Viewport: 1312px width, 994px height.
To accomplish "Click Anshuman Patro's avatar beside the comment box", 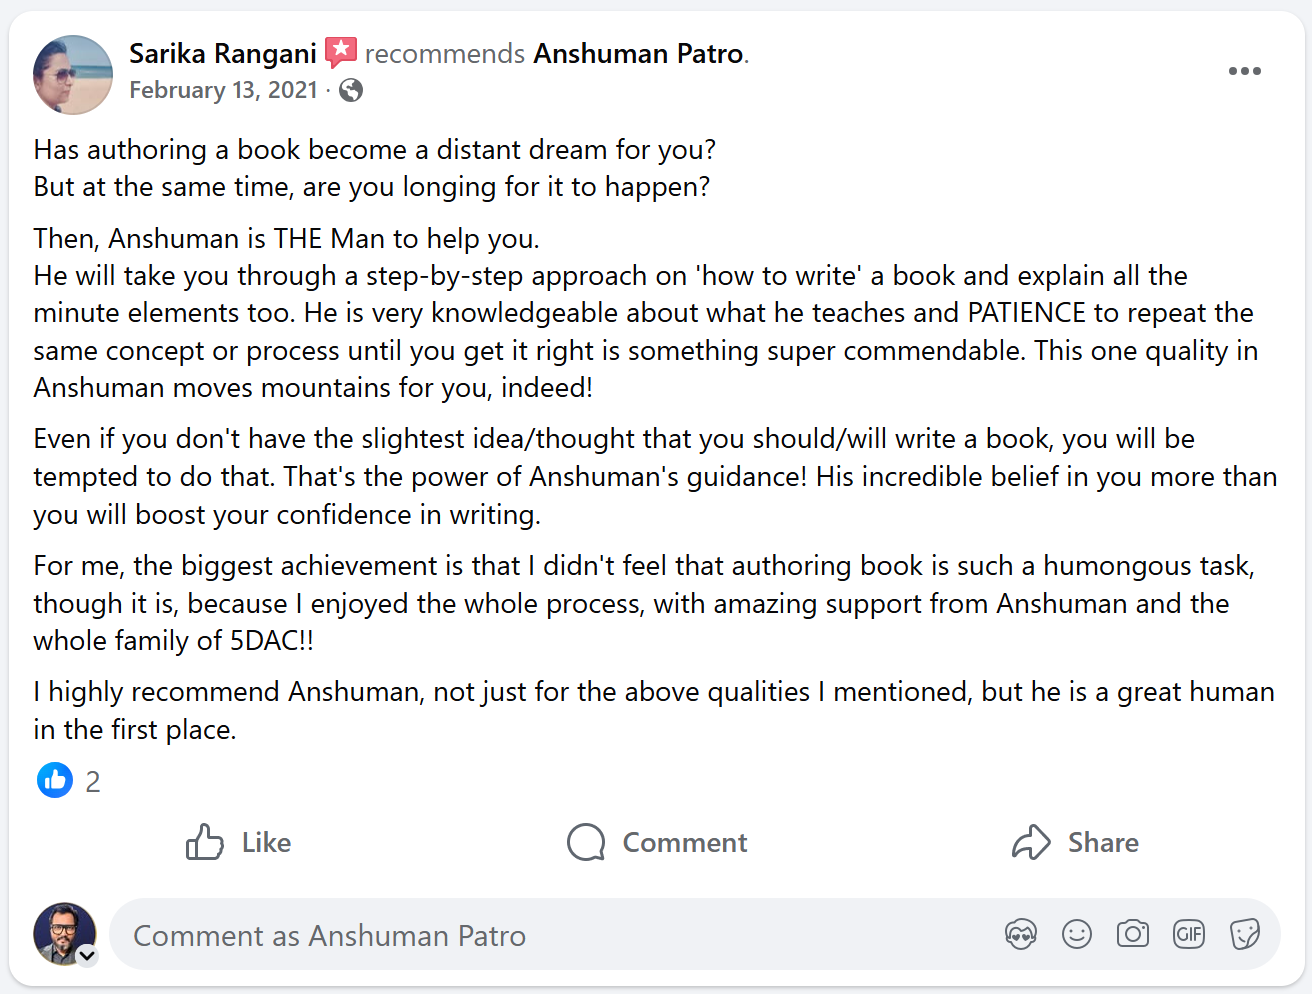I will [64, 932].
